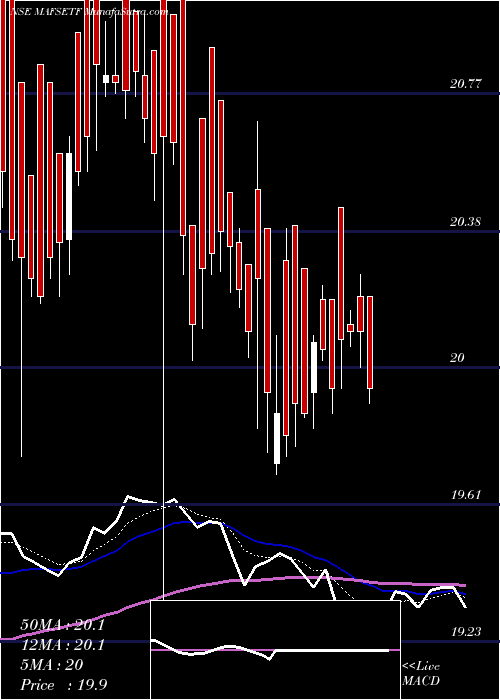
Task: Click the 12MA : 20.1 readout
Action: tap(63, 645)
